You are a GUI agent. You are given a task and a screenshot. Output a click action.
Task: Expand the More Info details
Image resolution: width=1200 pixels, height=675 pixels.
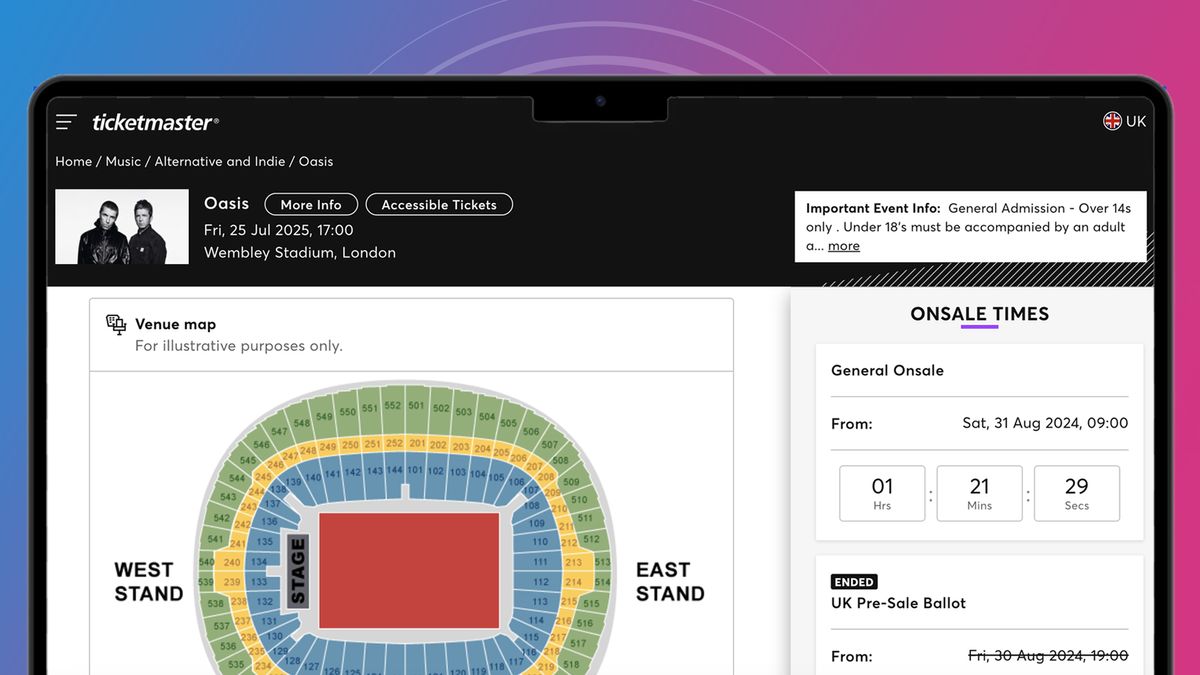tap(310, 204)
